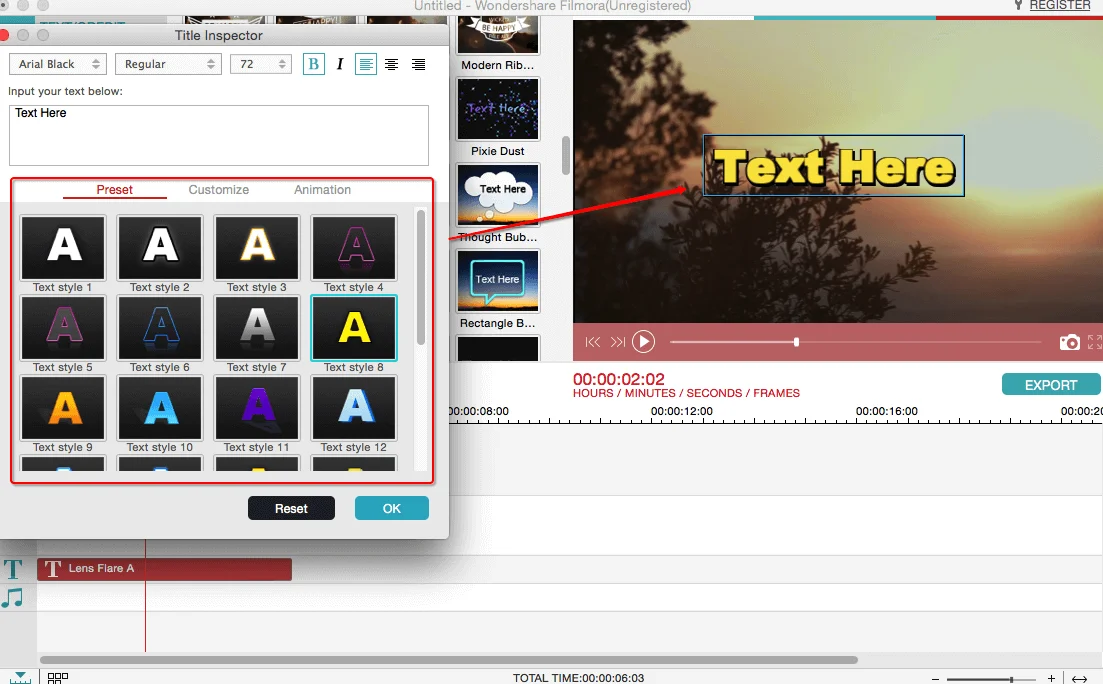This screenshot has width=1103, height=684.
Task: Click the EXPORT button
Action: tap(1051, 385)
